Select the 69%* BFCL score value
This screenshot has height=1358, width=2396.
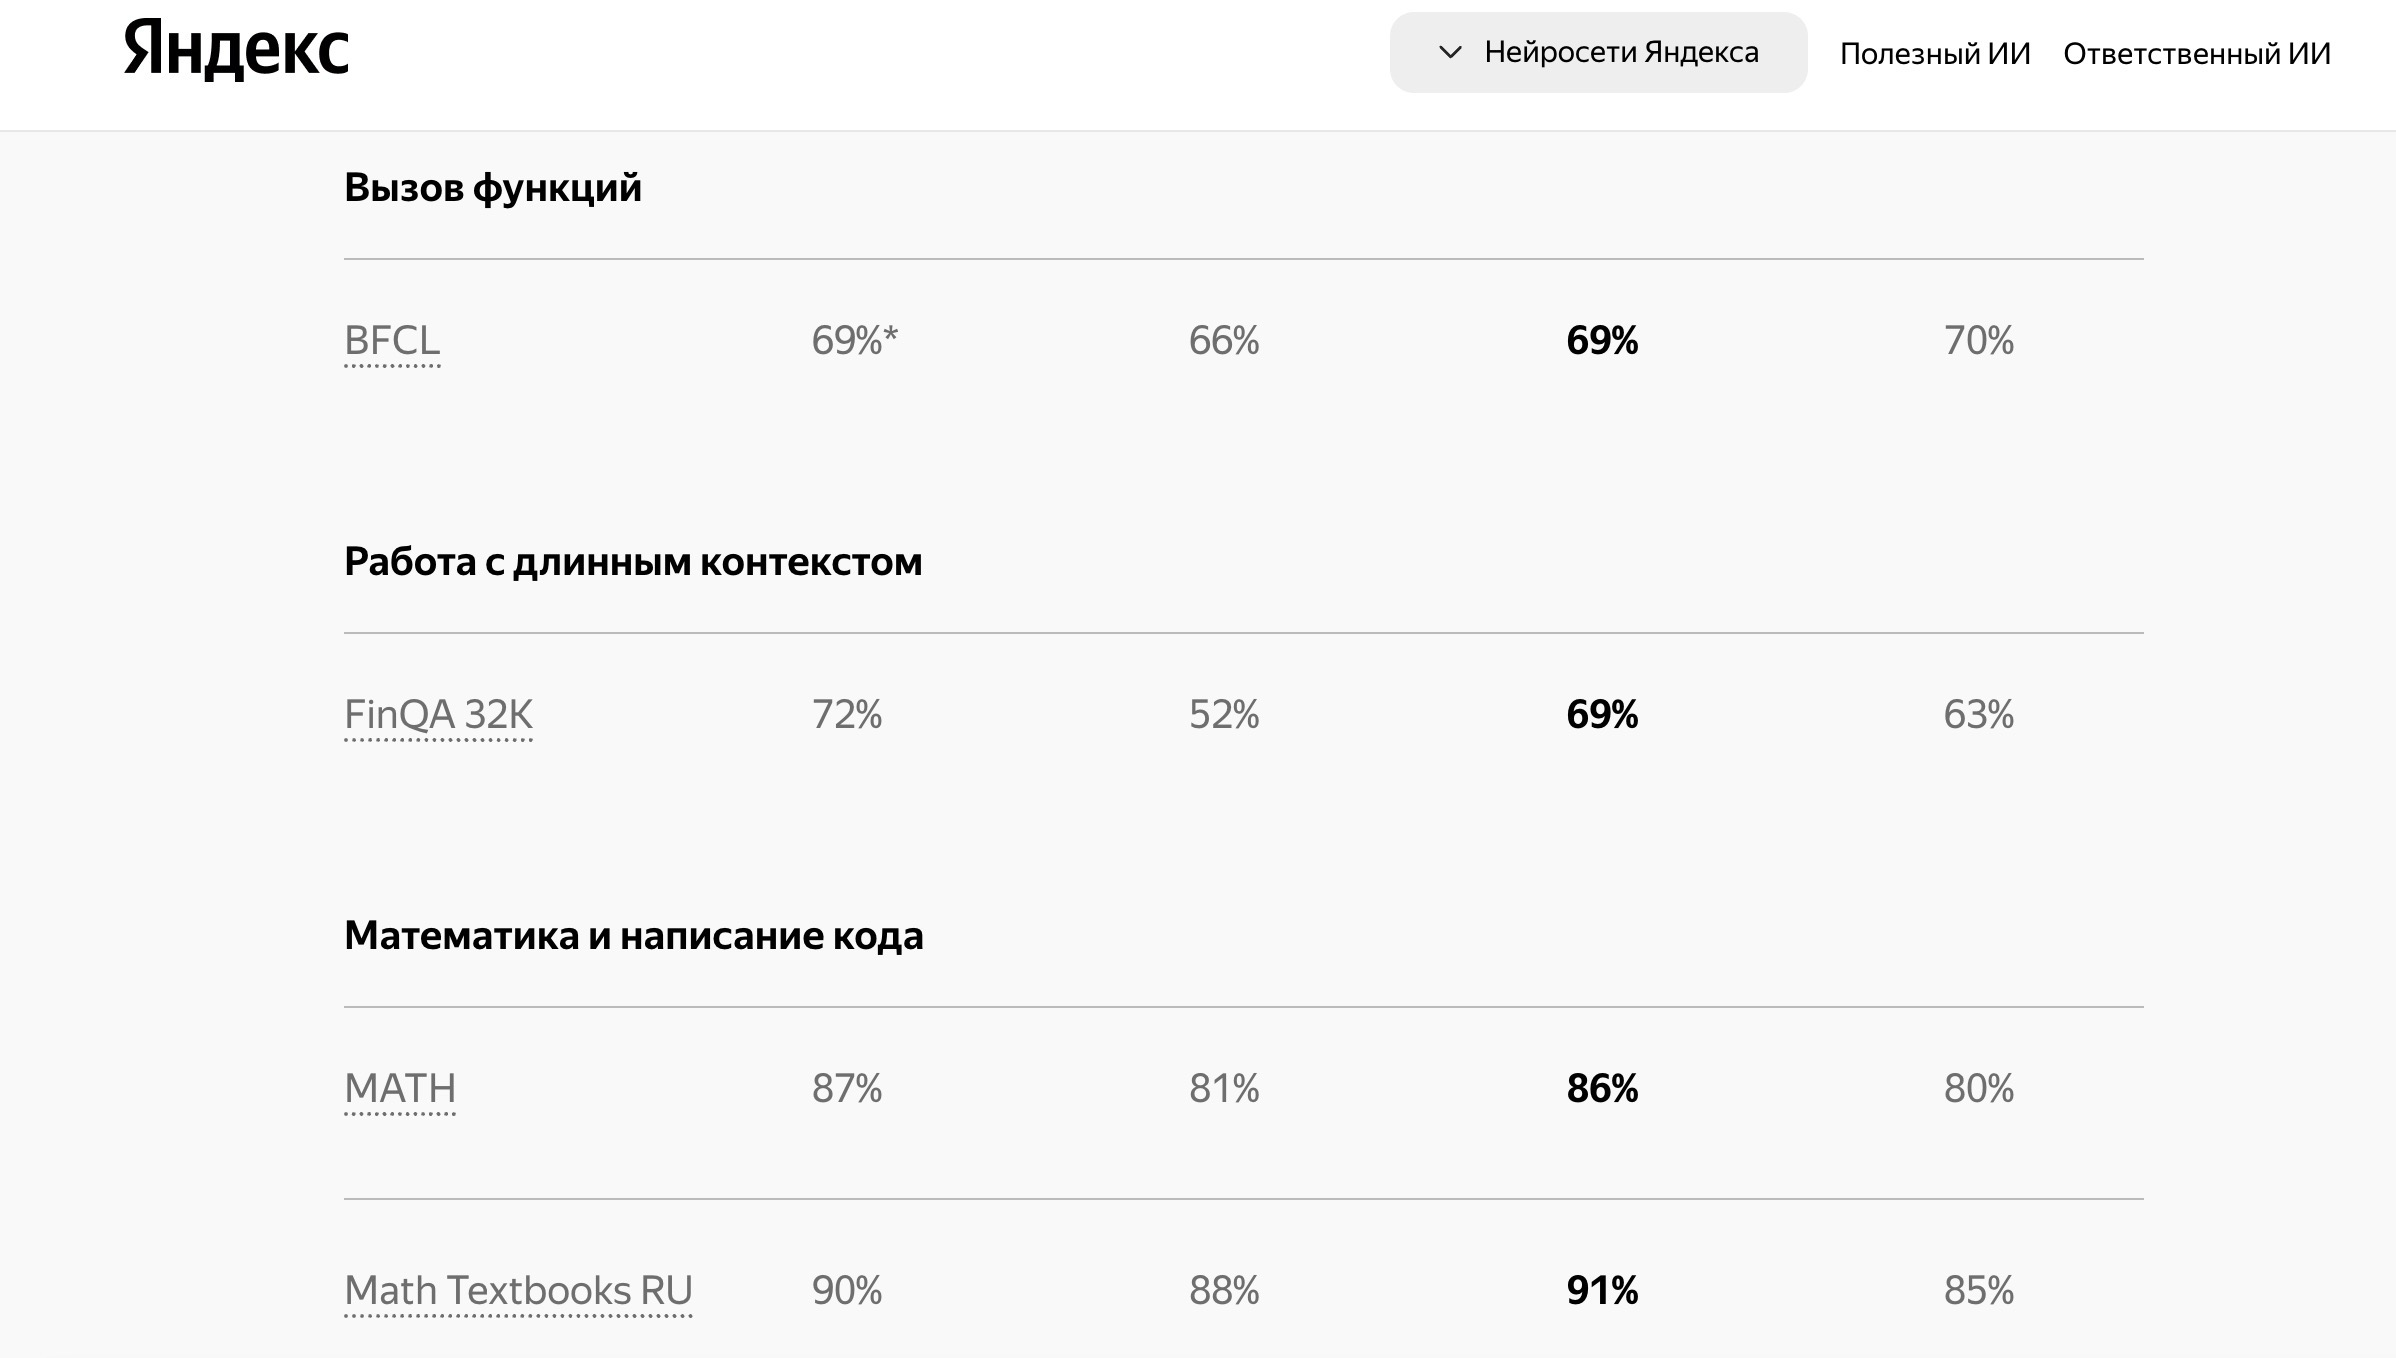(x=855, y=340)
